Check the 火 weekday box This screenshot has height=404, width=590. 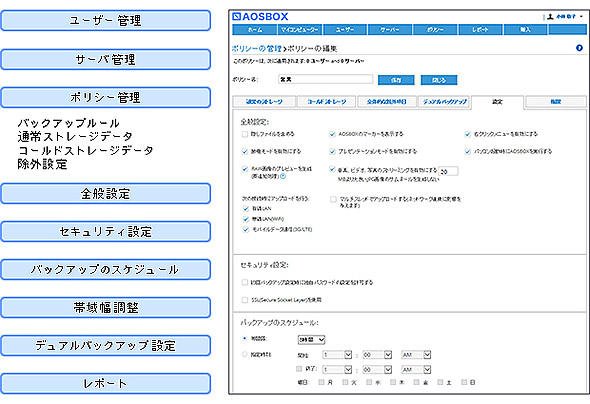tap(345, 382)
